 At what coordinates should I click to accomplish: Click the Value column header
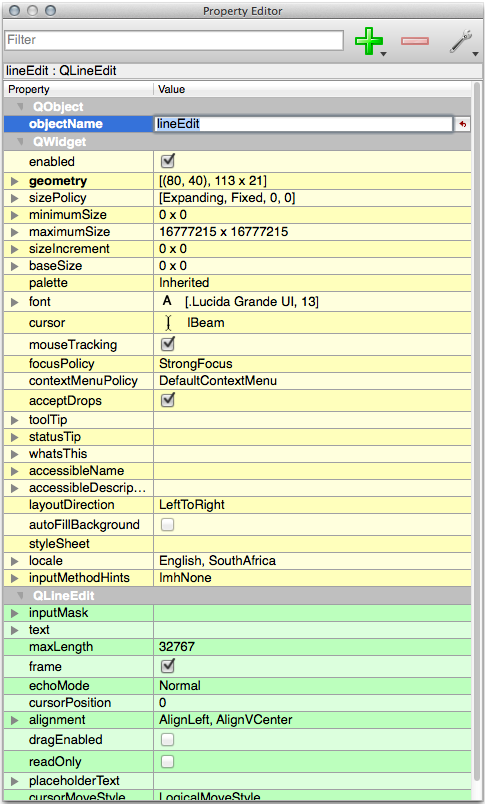312,89
